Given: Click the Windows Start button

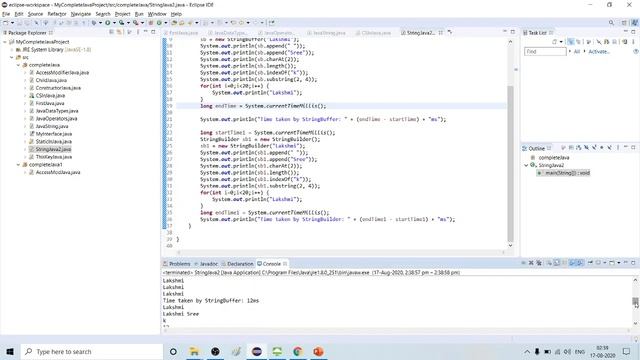Looking at the screenshot, I should click(x=10, y=351).
